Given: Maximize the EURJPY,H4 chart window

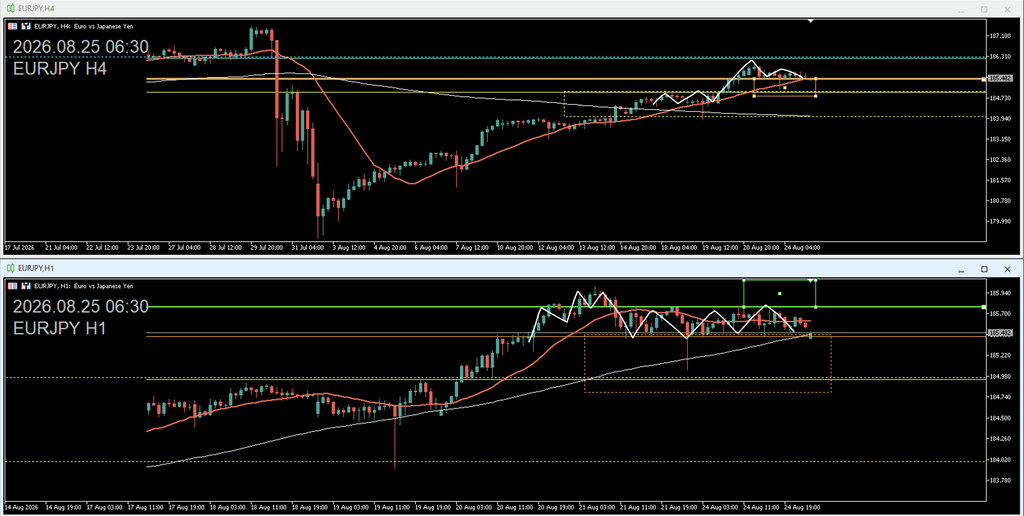Looking at the screenshot, I should click(x=984, y=9).
